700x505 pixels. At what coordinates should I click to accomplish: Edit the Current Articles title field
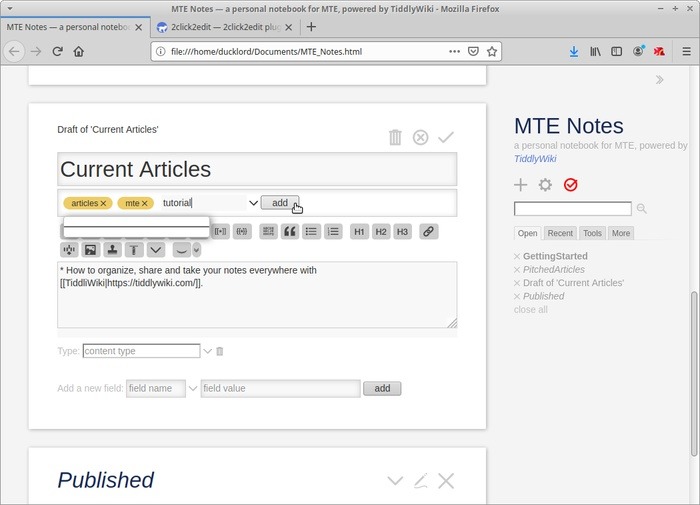(x=257, y=169)
